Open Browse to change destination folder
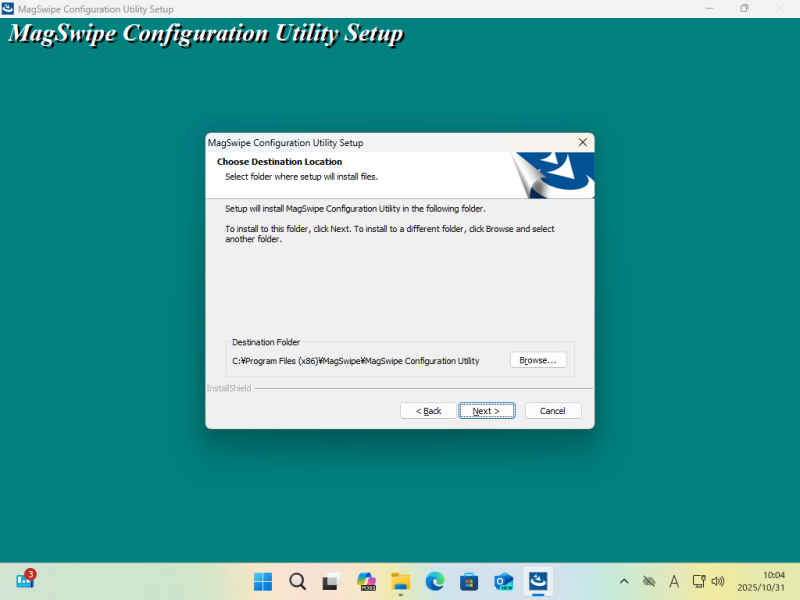Image resolution: width=800 pixels, height=600 pixels. (538, 360)
